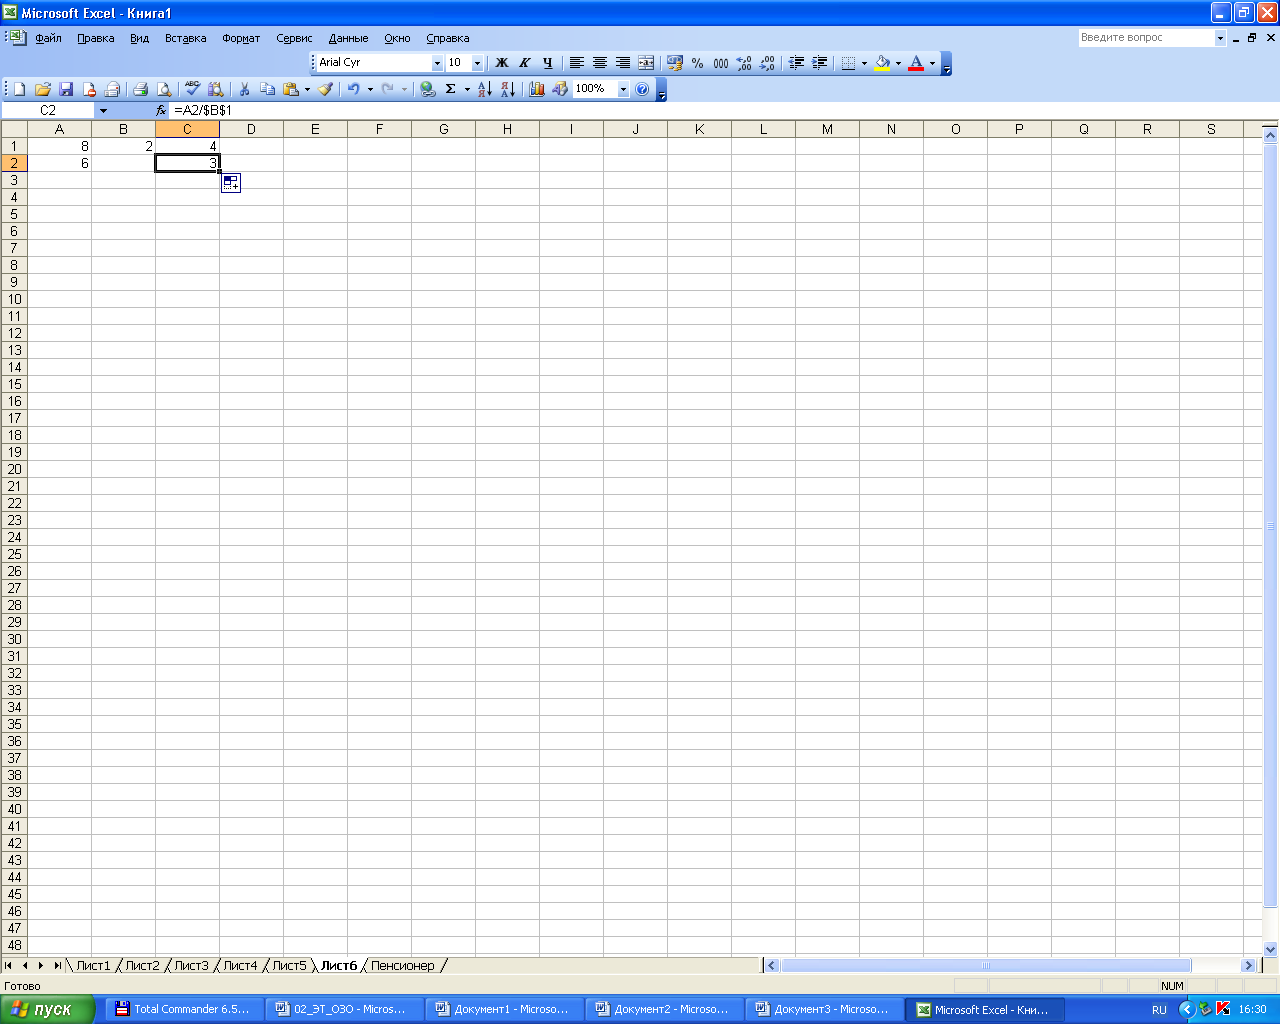Image resolution: width=1280 pixels, height=1024 pixels.
Task: Open the Borders dropdown arrow
Action: pos(864,63)
